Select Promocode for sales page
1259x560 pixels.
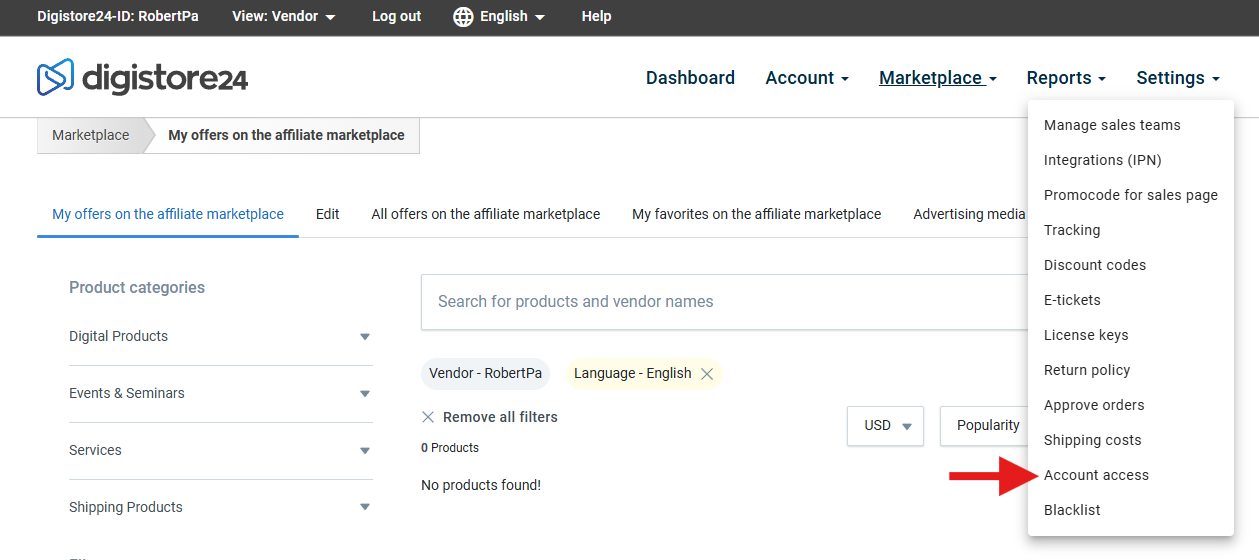1130,195
